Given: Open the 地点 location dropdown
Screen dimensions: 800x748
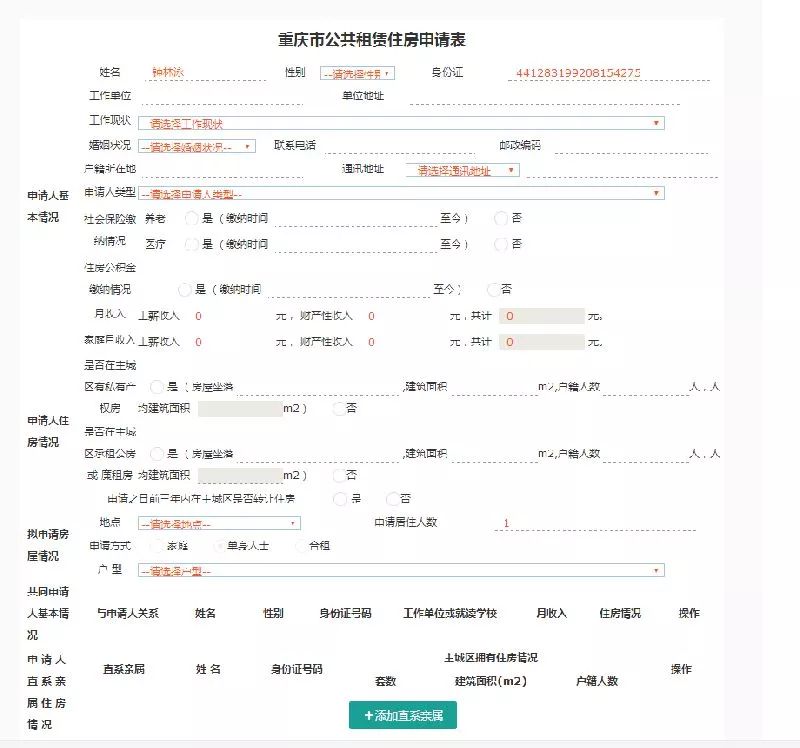Looking at the screenshot, I should pyautogui.click(x=219, y=523).
